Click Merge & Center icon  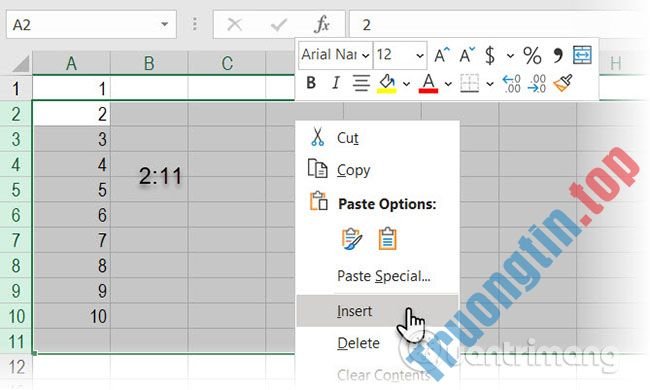click(582, 55)
